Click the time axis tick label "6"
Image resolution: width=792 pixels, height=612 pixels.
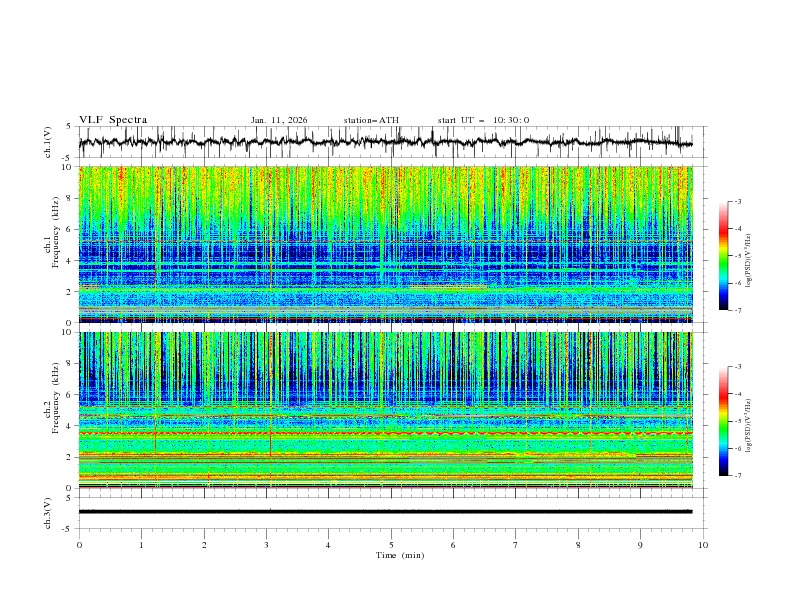point(453,545)
